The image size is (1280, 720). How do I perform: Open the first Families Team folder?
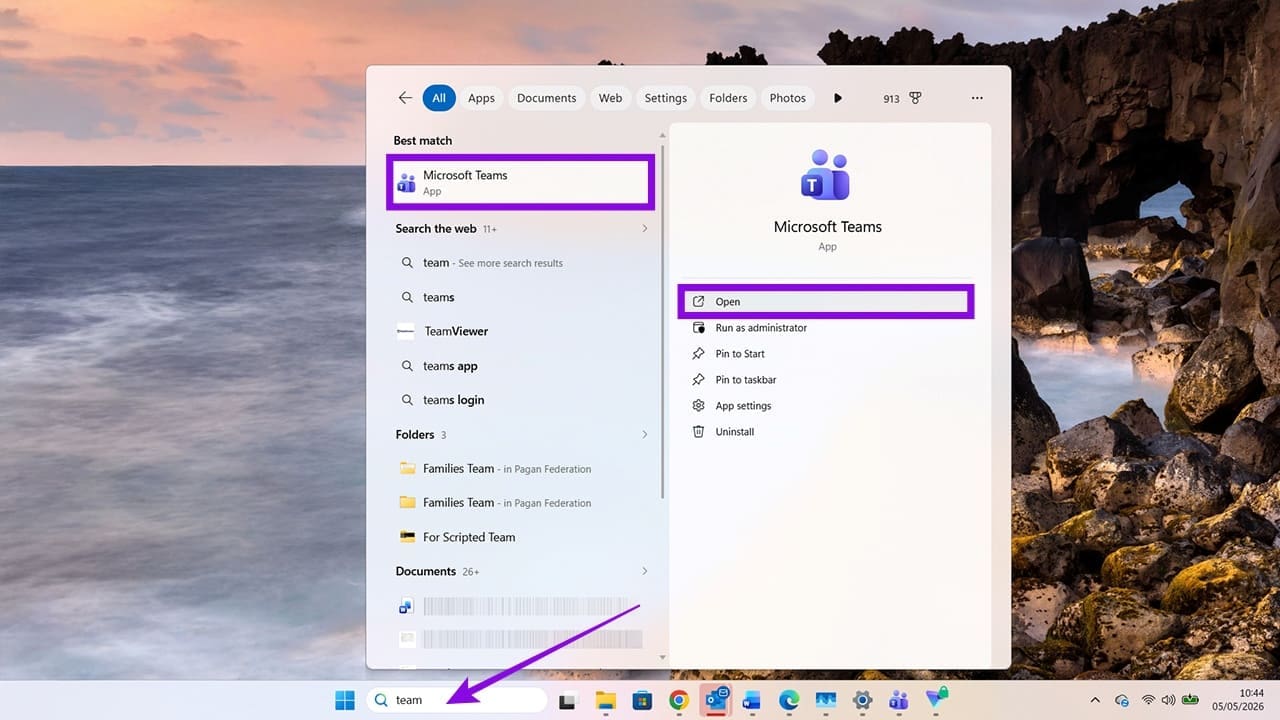(x=522, y=468)
